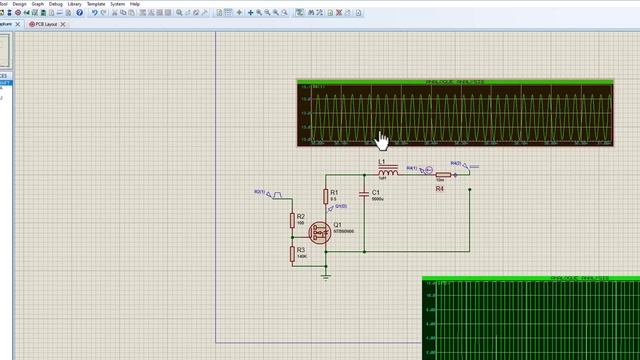
Task: Close the Schematic Capture tab
Action: click(18, 24)
